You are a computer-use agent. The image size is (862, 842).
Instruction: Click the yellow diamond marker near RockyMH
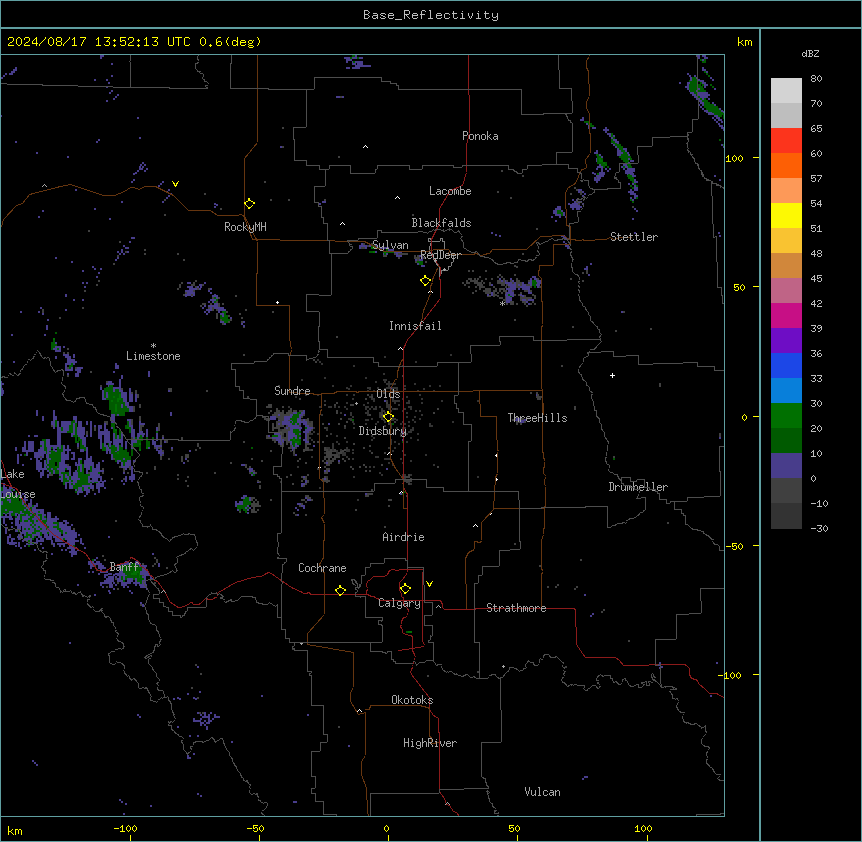tap(249, 204)
